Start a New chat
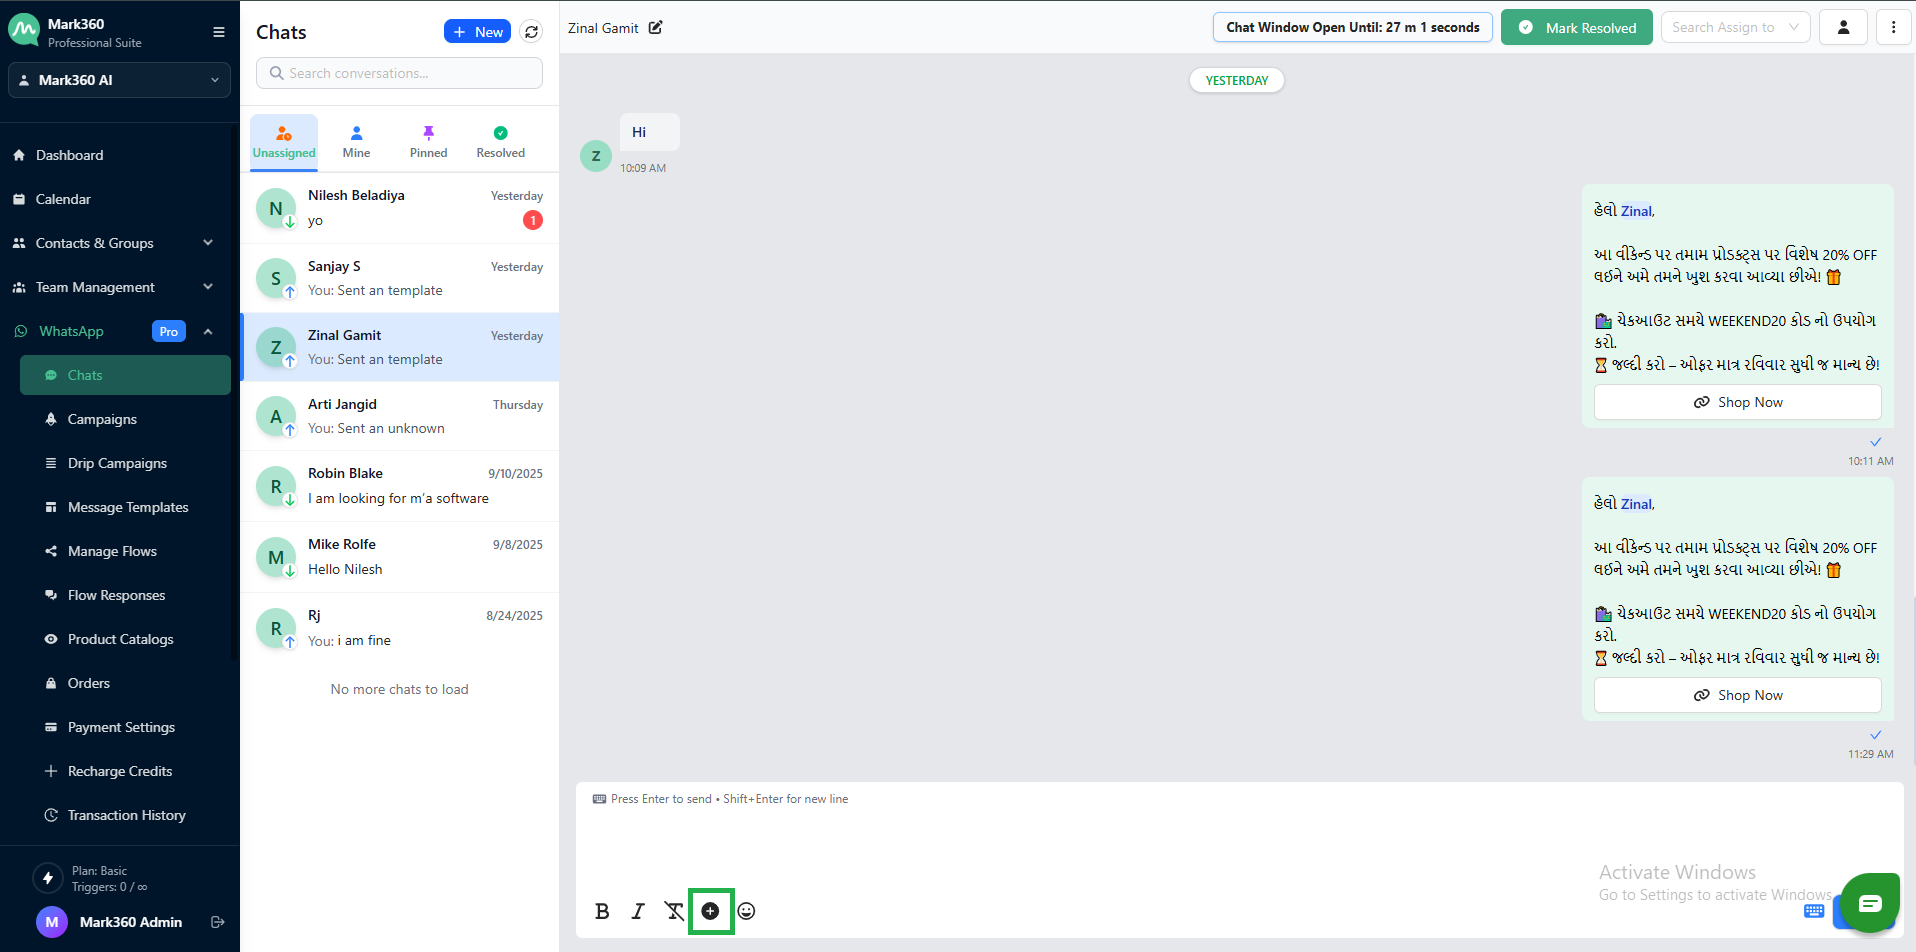The image size is (1916, 952). [x=477, y=32]
